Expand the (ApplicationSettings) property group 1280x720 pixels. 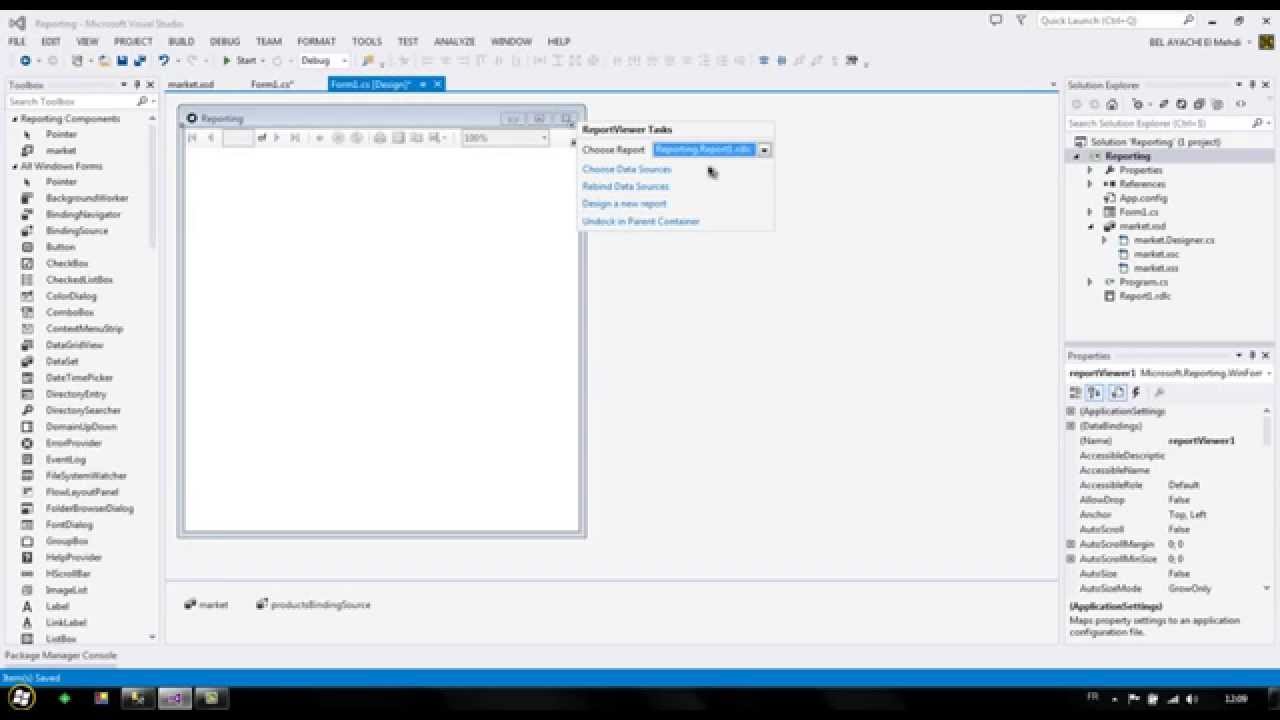1071,411
